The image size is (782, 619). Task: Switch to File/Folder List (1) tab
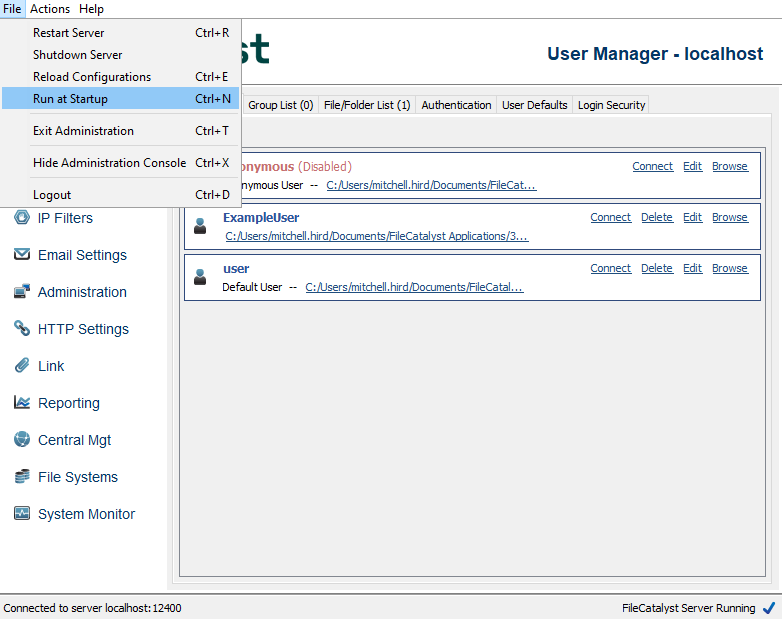point(367,105)
